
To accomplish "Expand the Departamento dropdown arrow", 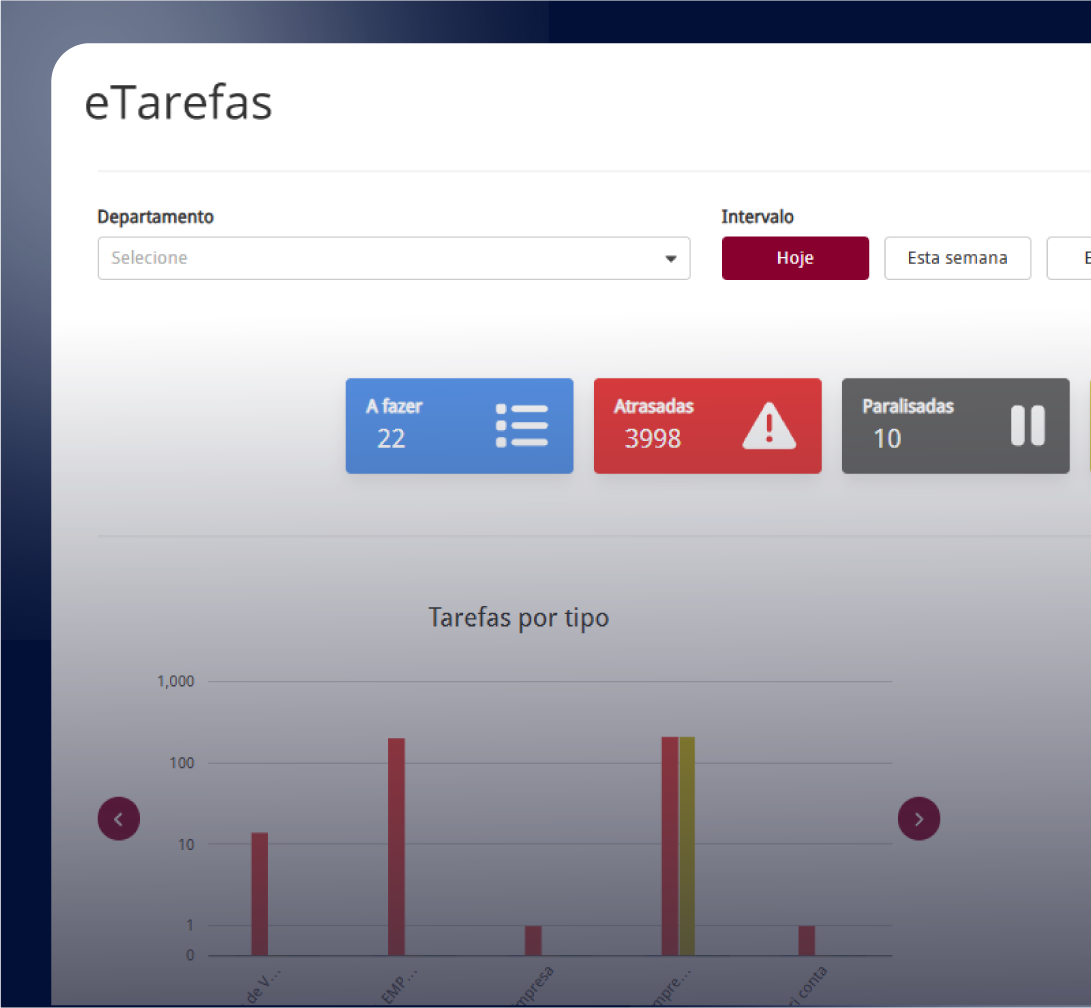I will [x=670, y=259].
